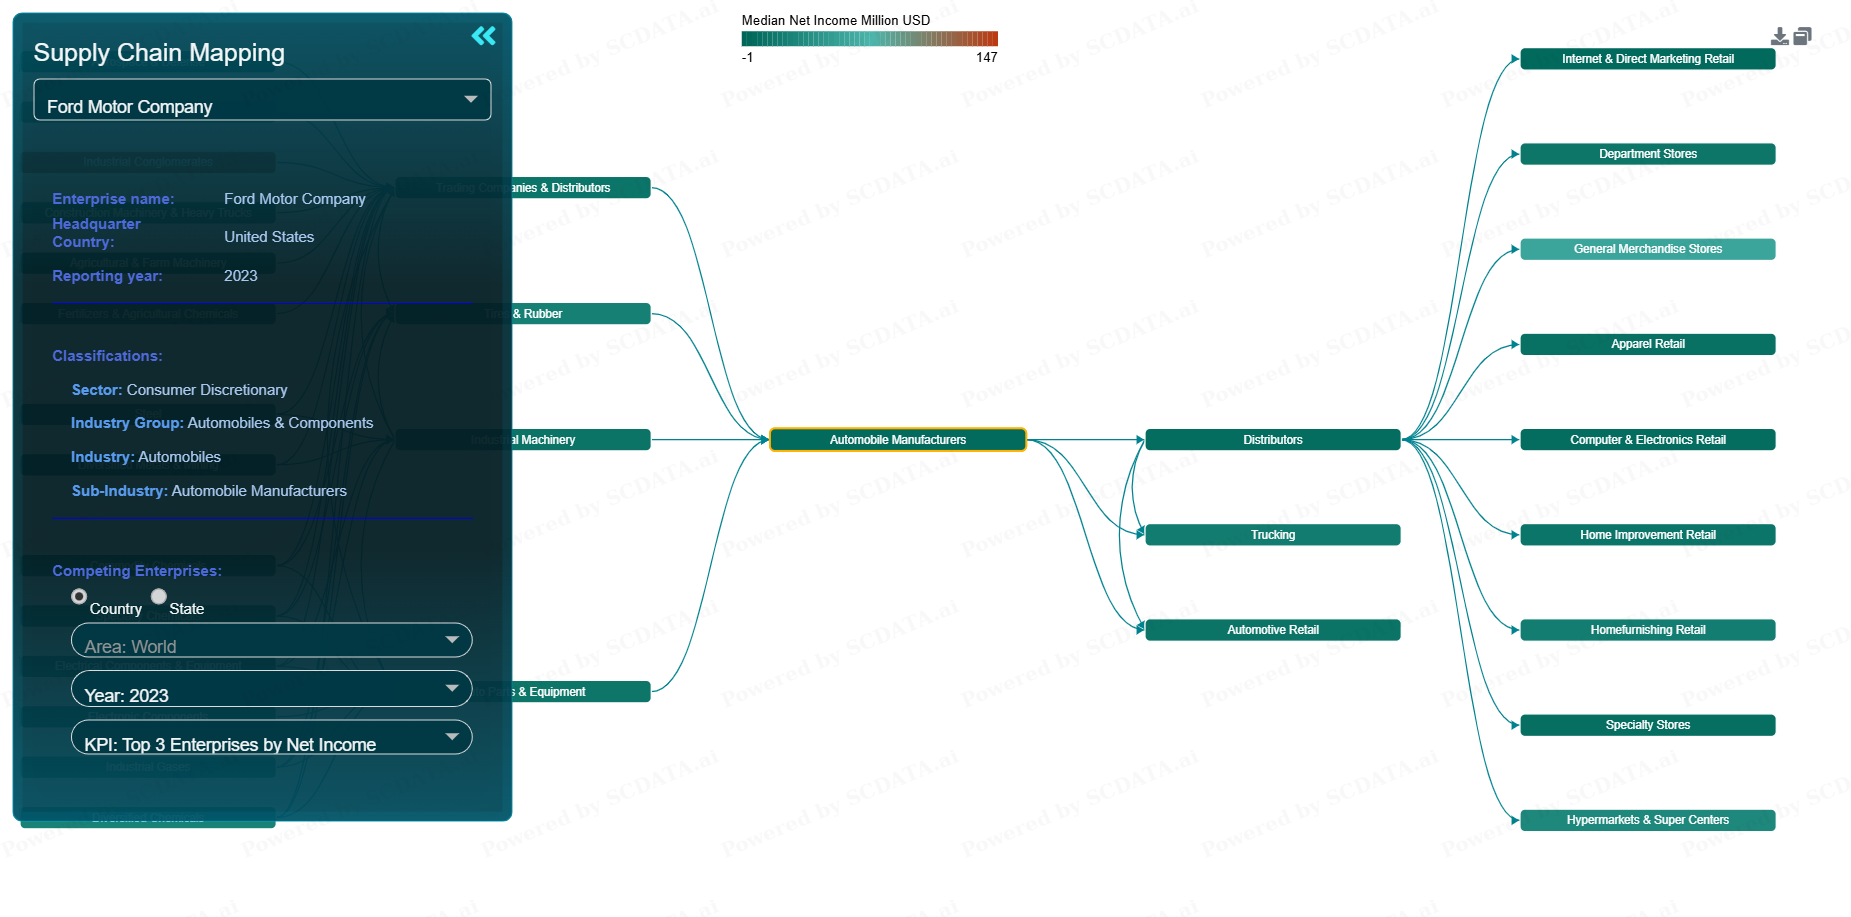Expand the Year: 2023 dropdown
This screenshot has width=1851, height=917.
pyautogui.click(x=271, y=689)
